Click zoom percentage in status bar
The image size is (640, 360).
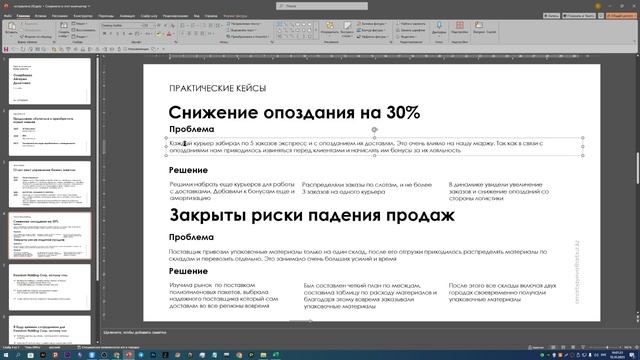click(627, 347)
